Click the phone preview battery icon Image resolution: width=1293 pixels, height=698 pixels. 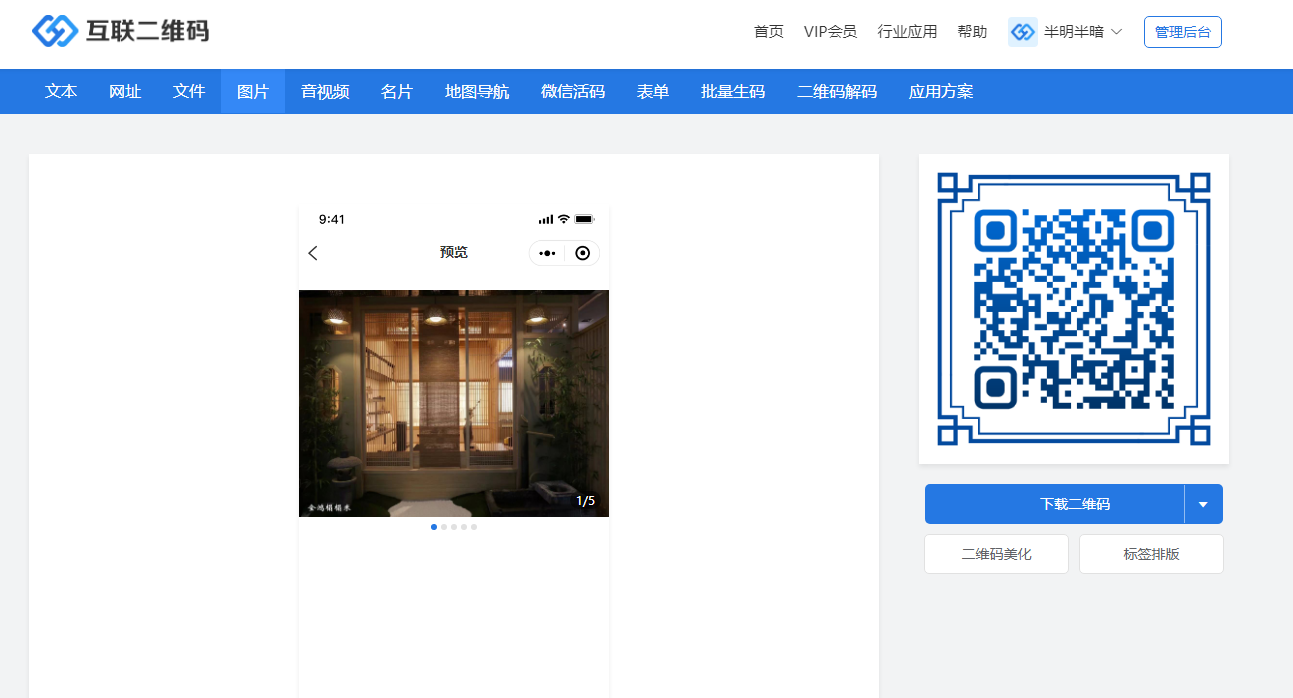click(x=585, y=219)
